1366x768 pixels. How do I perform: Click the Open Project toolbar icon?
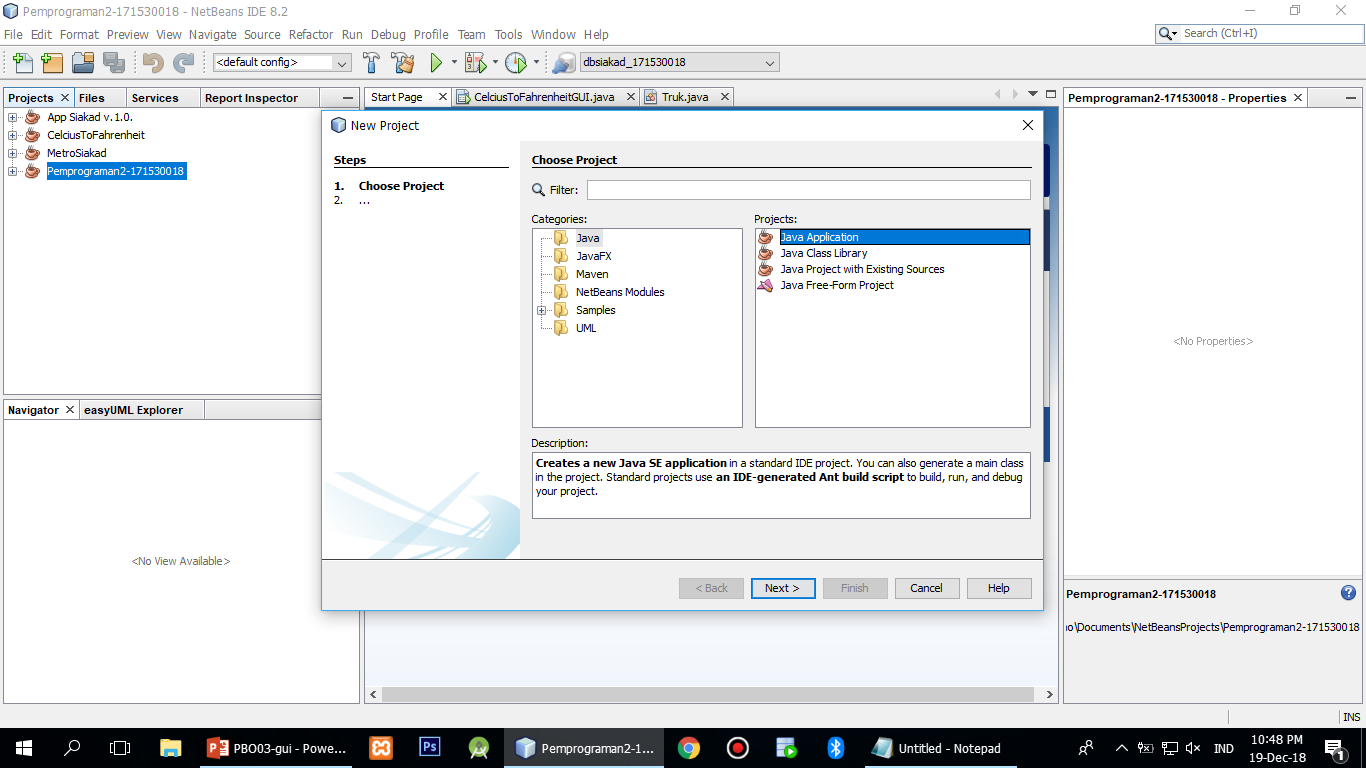[x=83, y=62]
